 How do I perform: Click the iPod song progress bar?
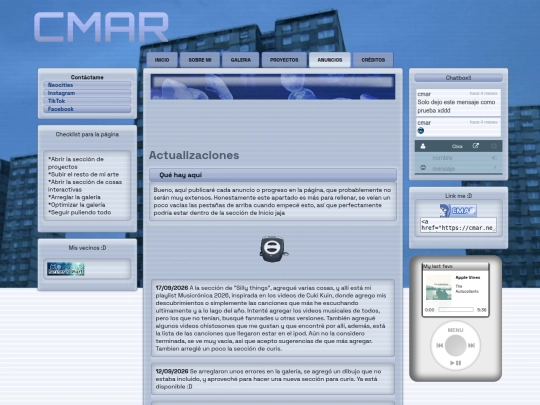coord(456,310)
